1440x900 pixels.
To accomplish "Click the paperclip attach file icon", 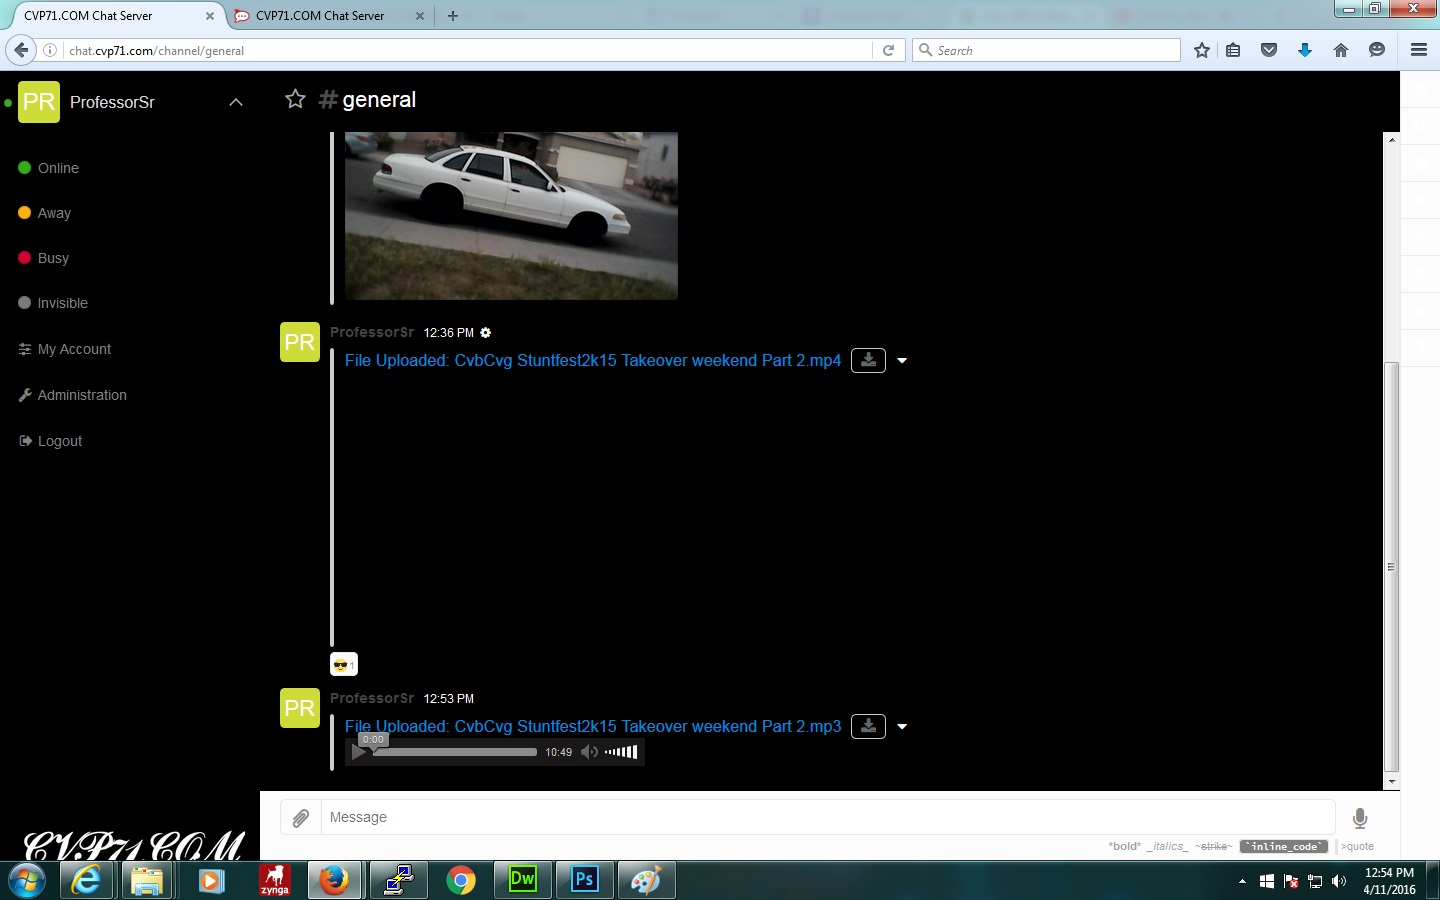I will (300, 818).
